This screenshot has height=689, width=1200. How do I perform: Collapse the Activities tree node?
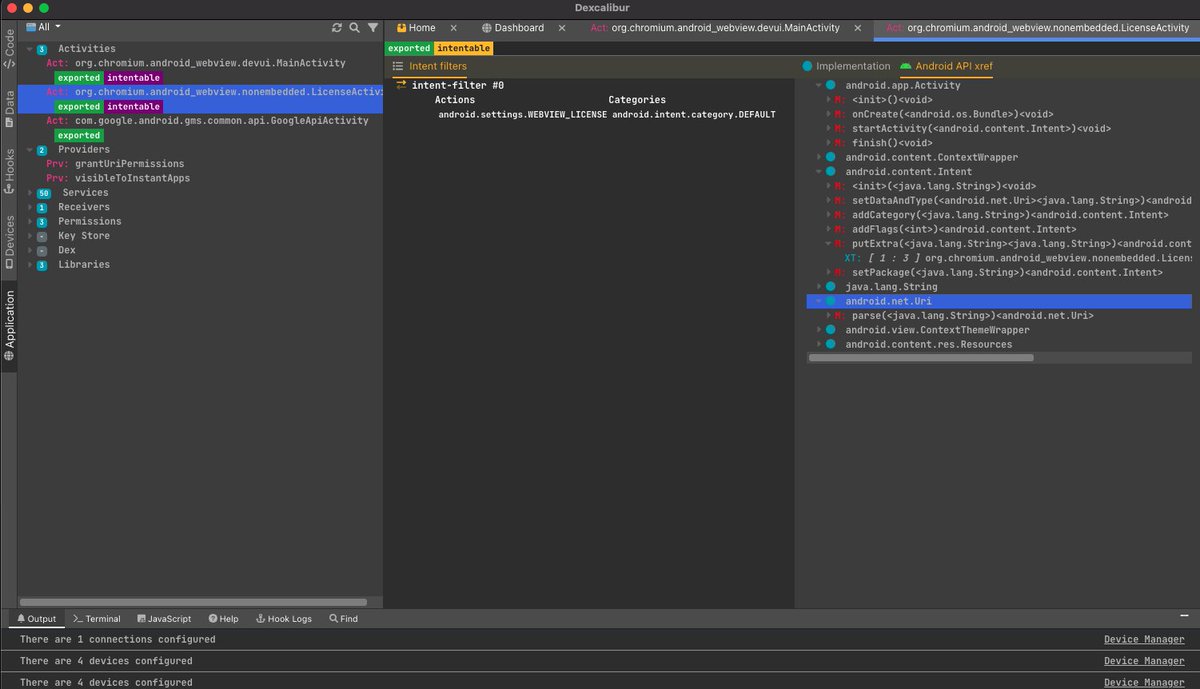pyautogui.click(x=30, y=49)
